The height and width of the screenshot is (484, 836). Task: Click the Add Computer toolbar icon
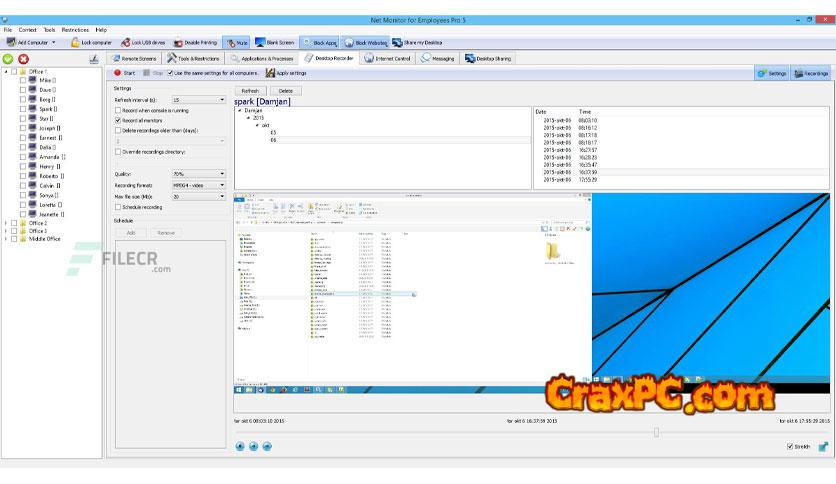click(11, 42)
